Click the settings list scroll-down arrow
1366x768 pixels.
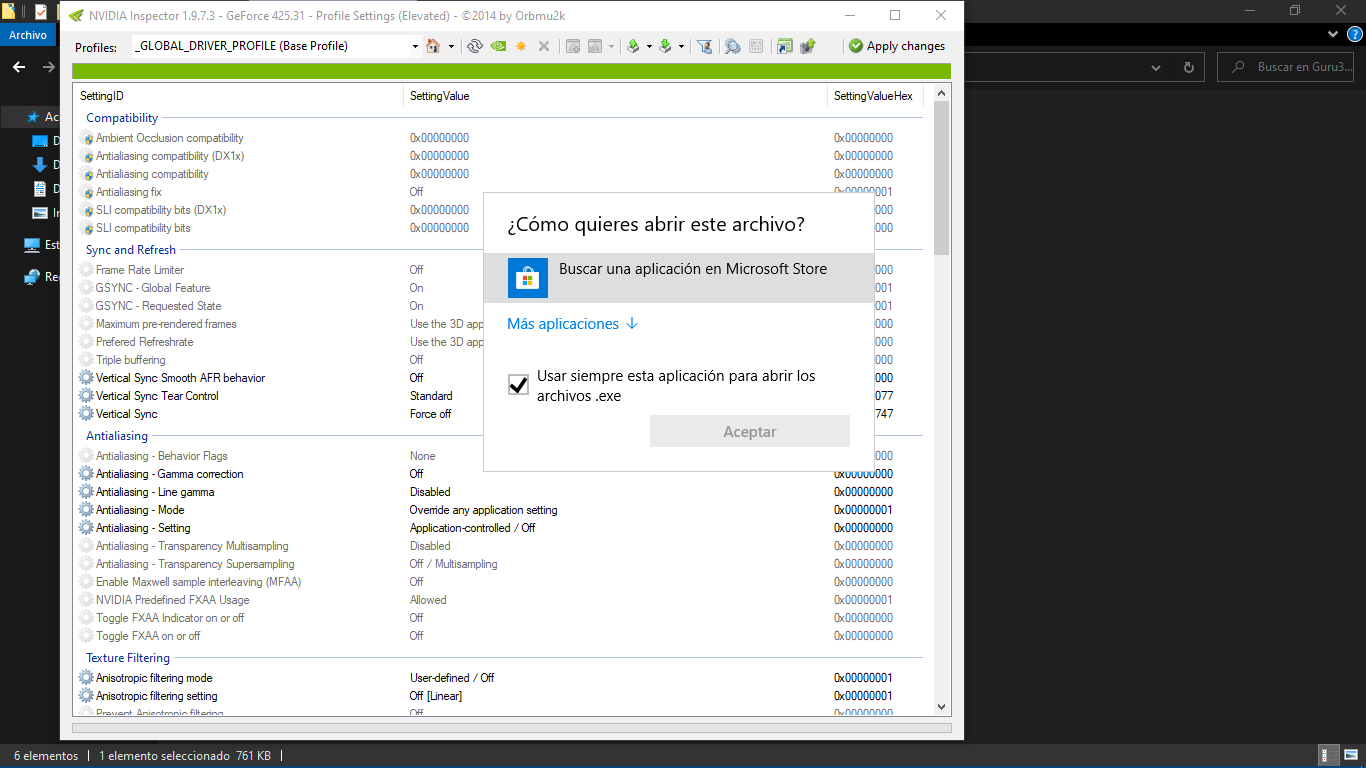point(941,706)
